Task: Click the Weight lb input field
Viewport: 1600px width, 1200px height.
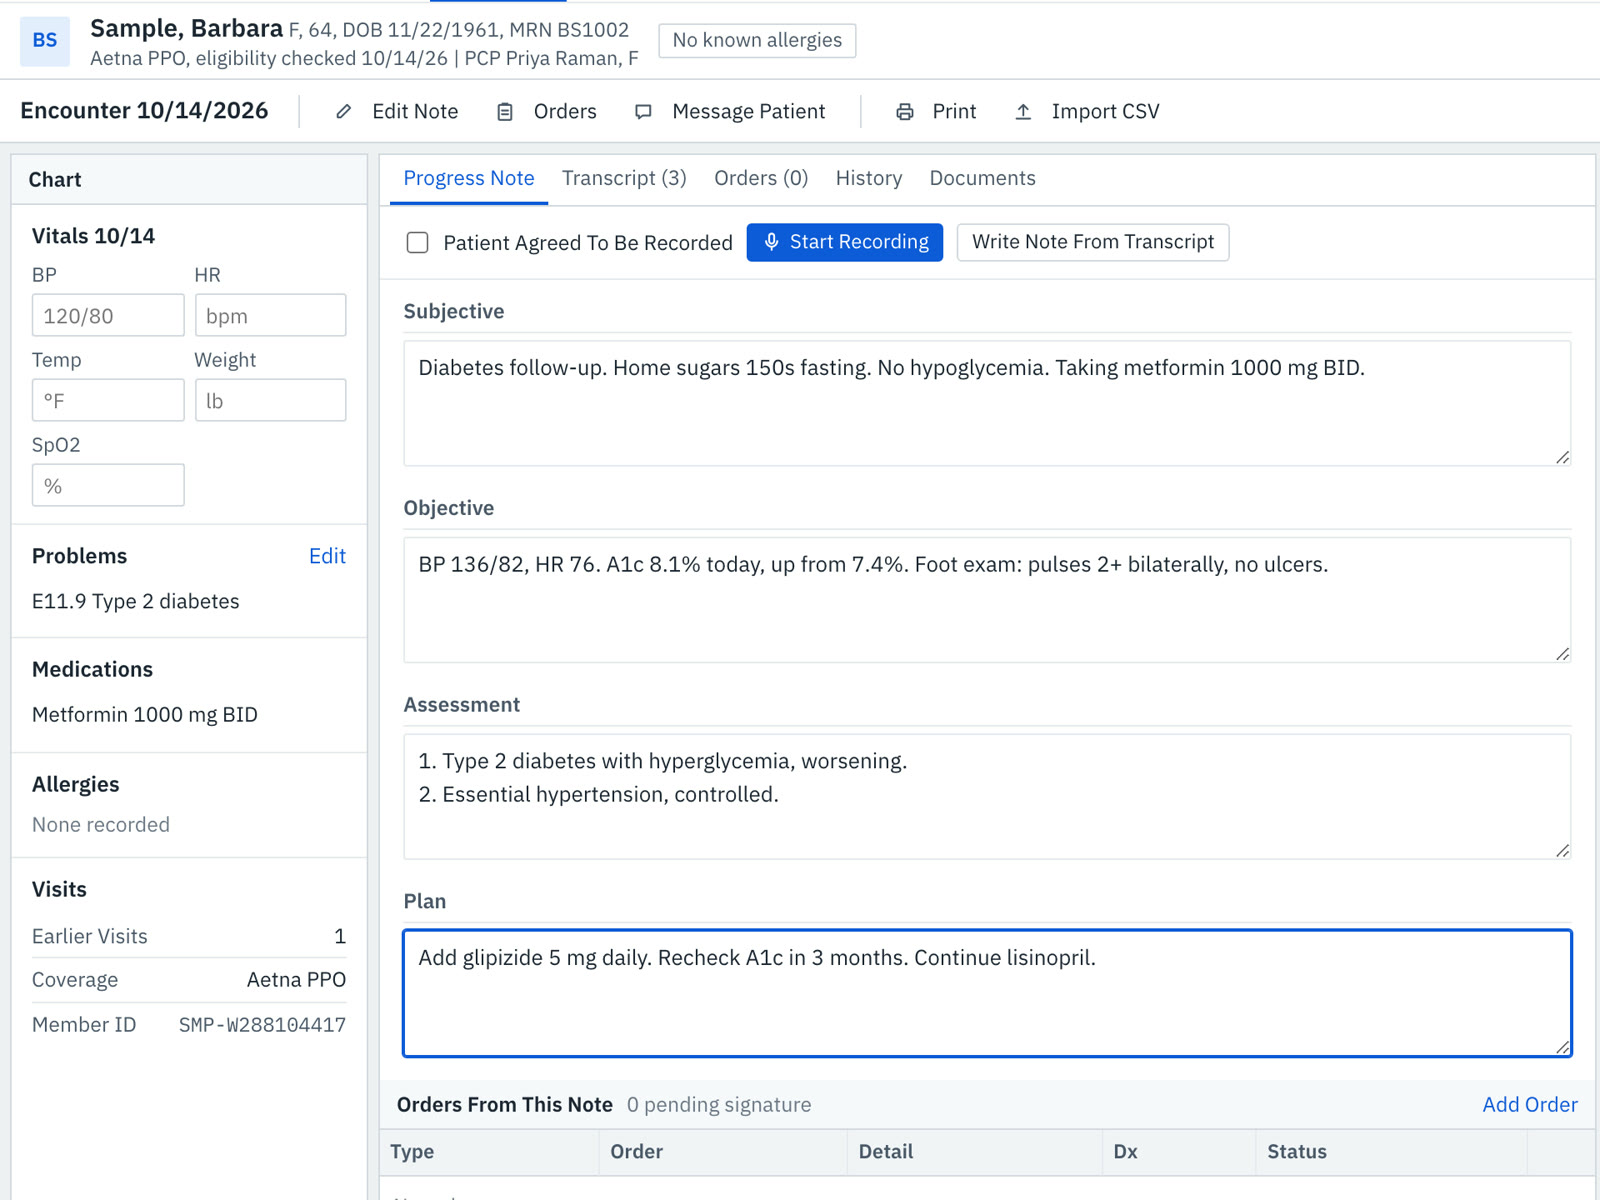Action: 271,401
